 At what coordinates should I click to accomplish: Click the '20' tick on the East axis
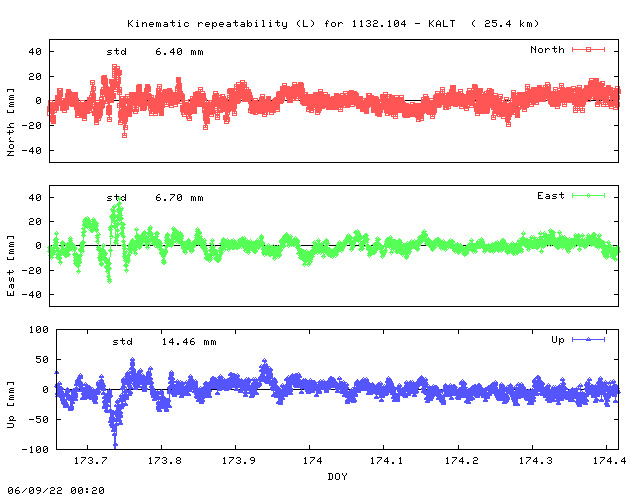(x=35, y=222)
